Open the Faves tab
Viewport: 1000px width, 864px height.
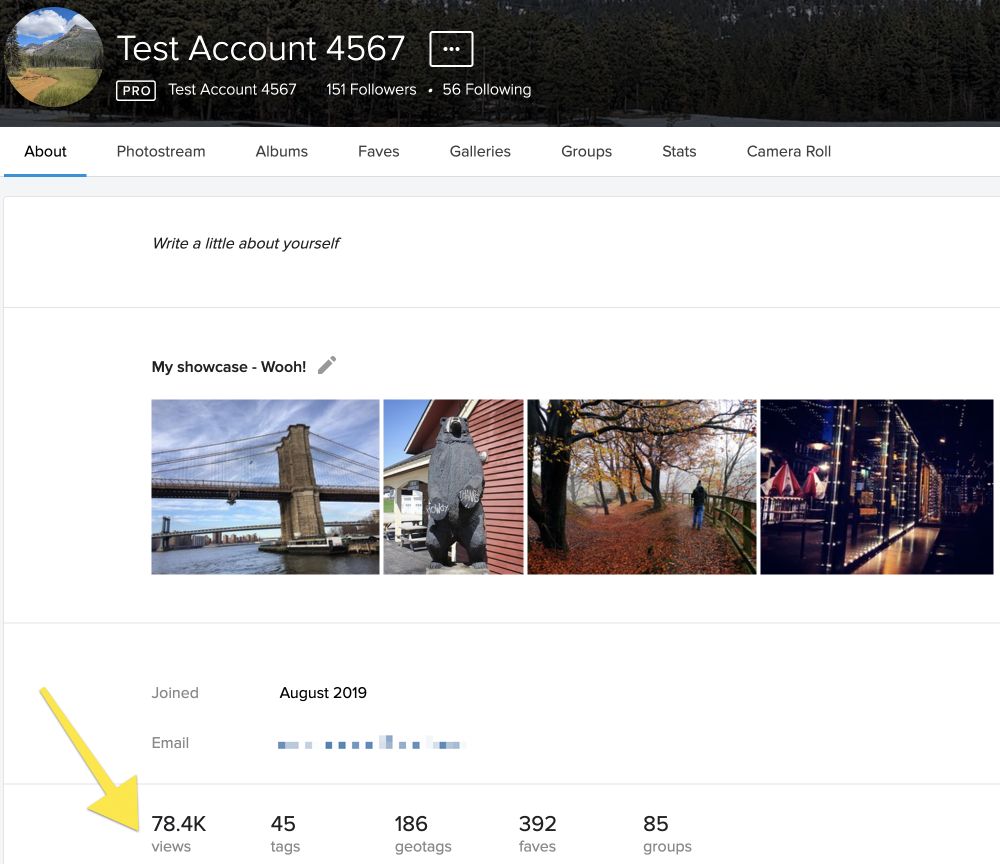(x=378, y=152)
